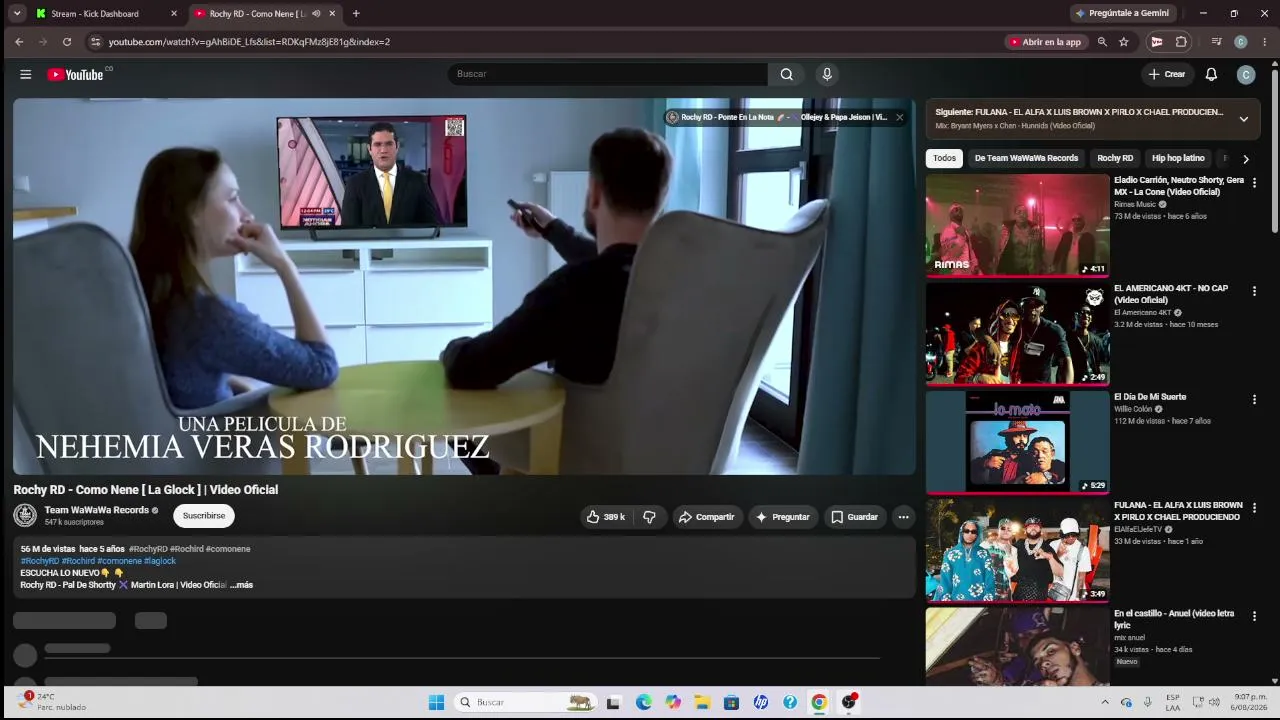Click the Compartir share button
Screen dimensions: 1280x720
coord(707,517)
